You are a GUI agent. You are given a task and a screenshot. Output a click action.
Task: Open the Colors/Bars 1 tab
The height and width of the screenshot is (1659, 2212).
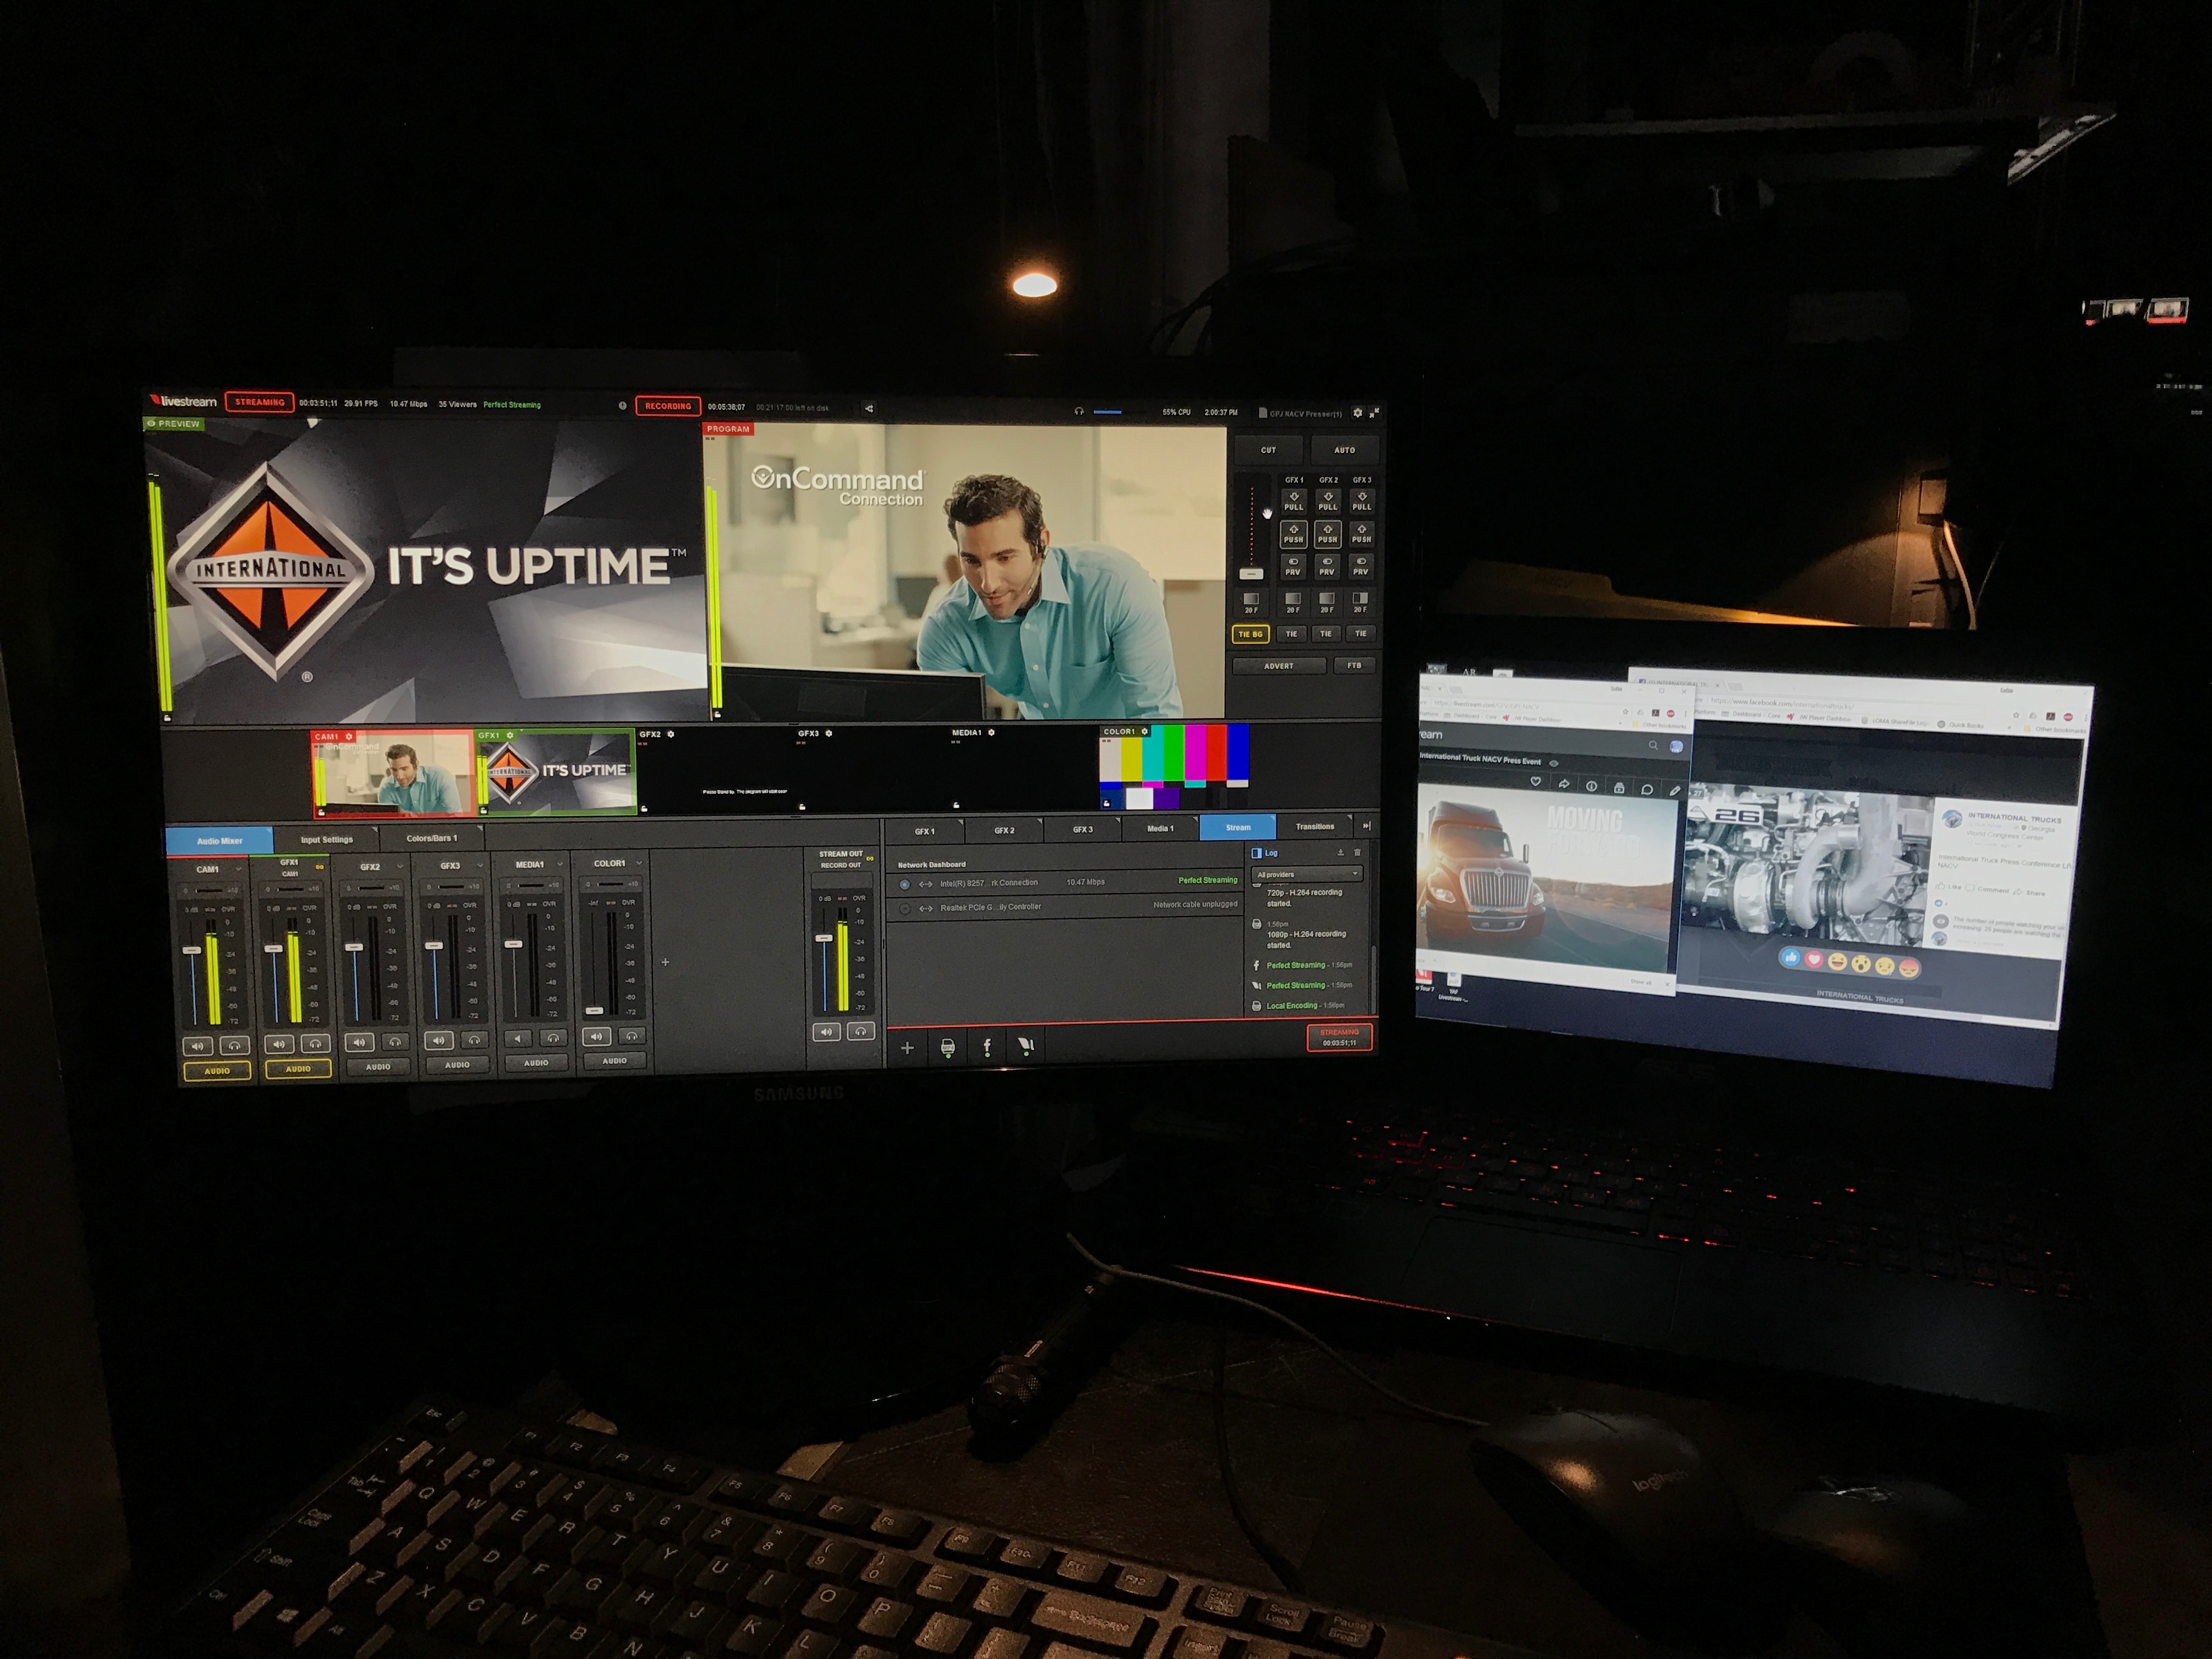(x=432, y=838)
